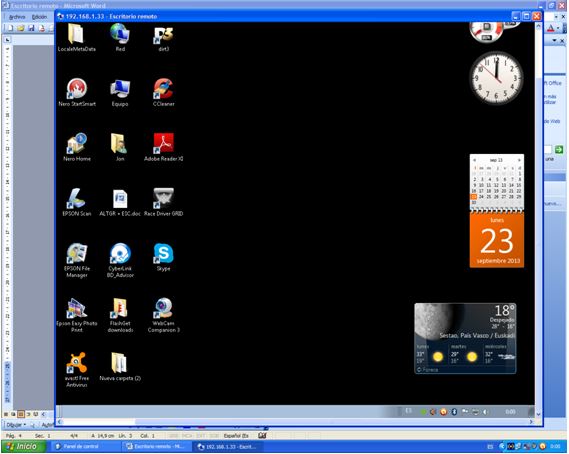This screenshot has width=569, height=454.
Task: Click Español language in Word status bar
Action: 236,435
